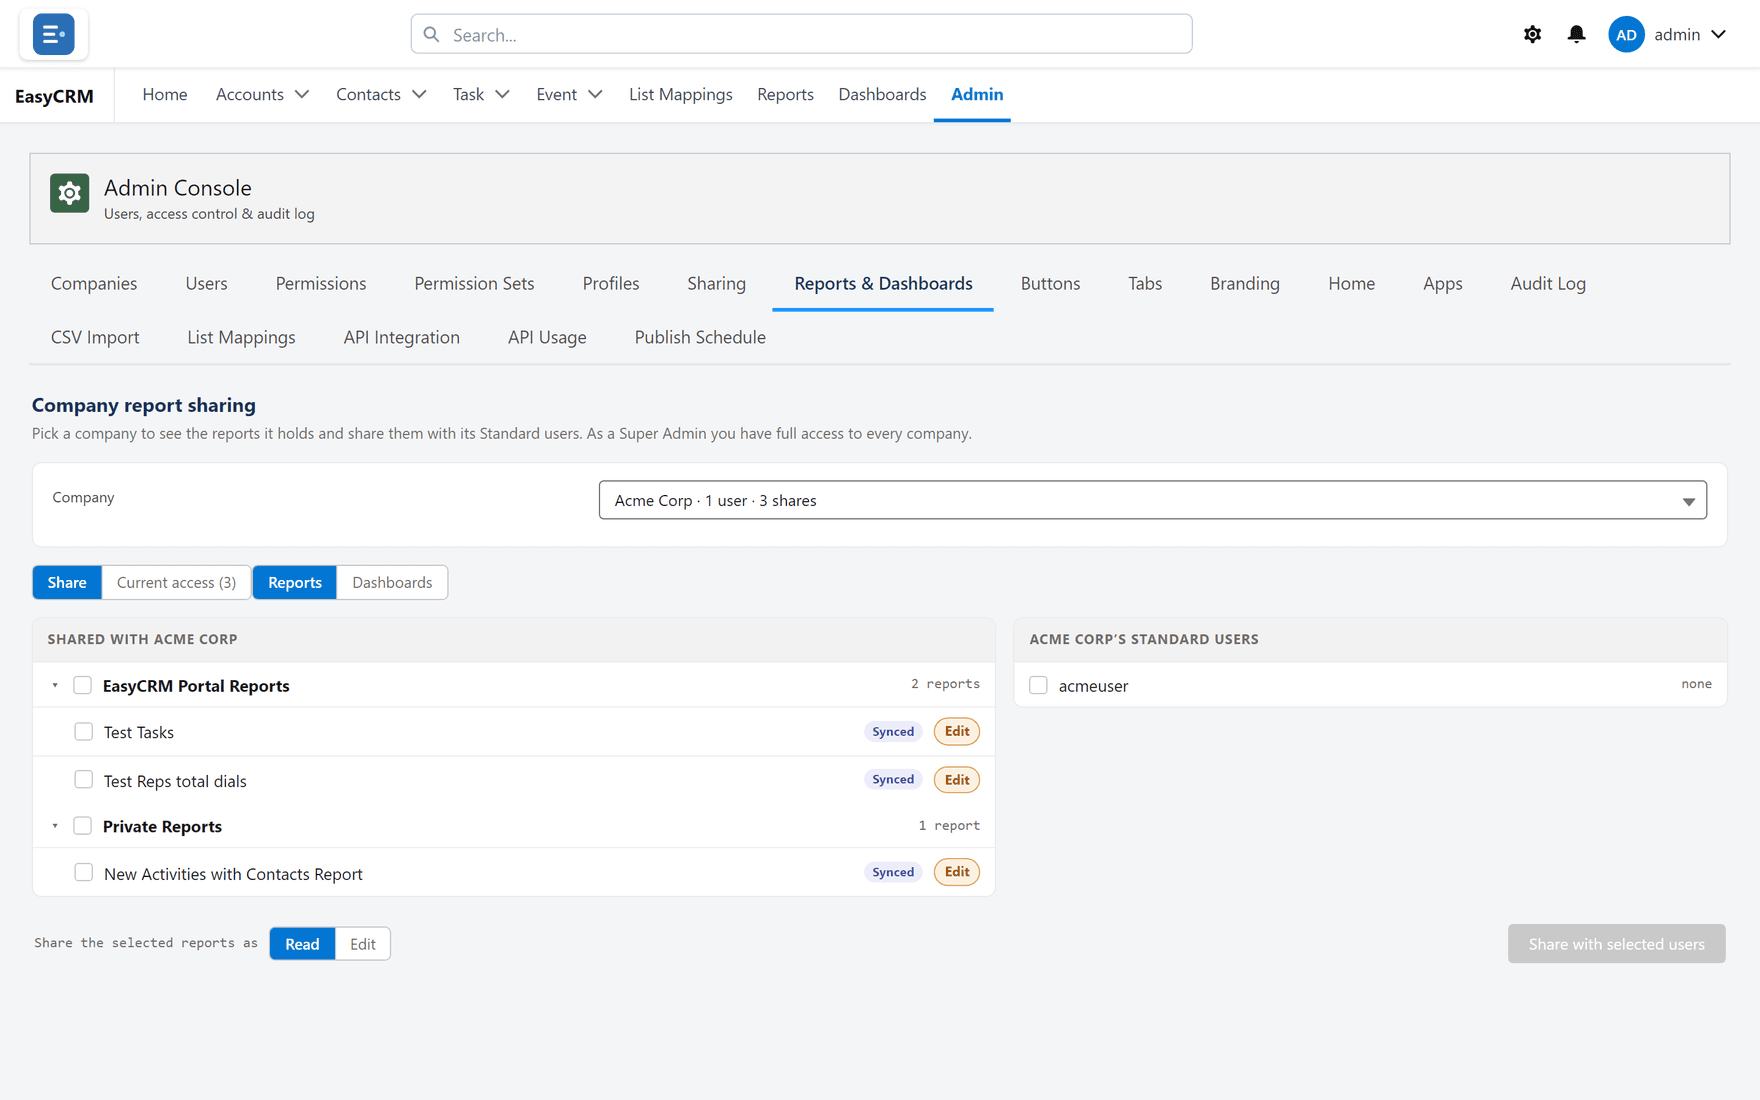Switch to the Users tab
This screenshot has width=1760, height=1100.
pyautogui.click(x=206, y=283)
